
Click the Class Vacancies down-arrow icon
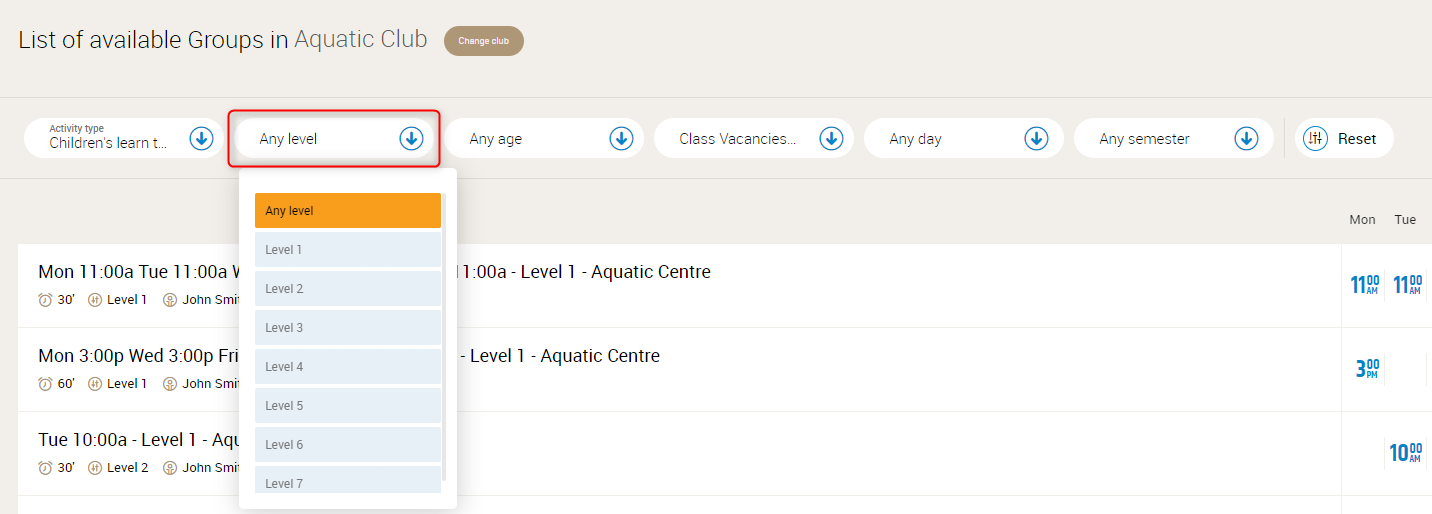[831, 139]
